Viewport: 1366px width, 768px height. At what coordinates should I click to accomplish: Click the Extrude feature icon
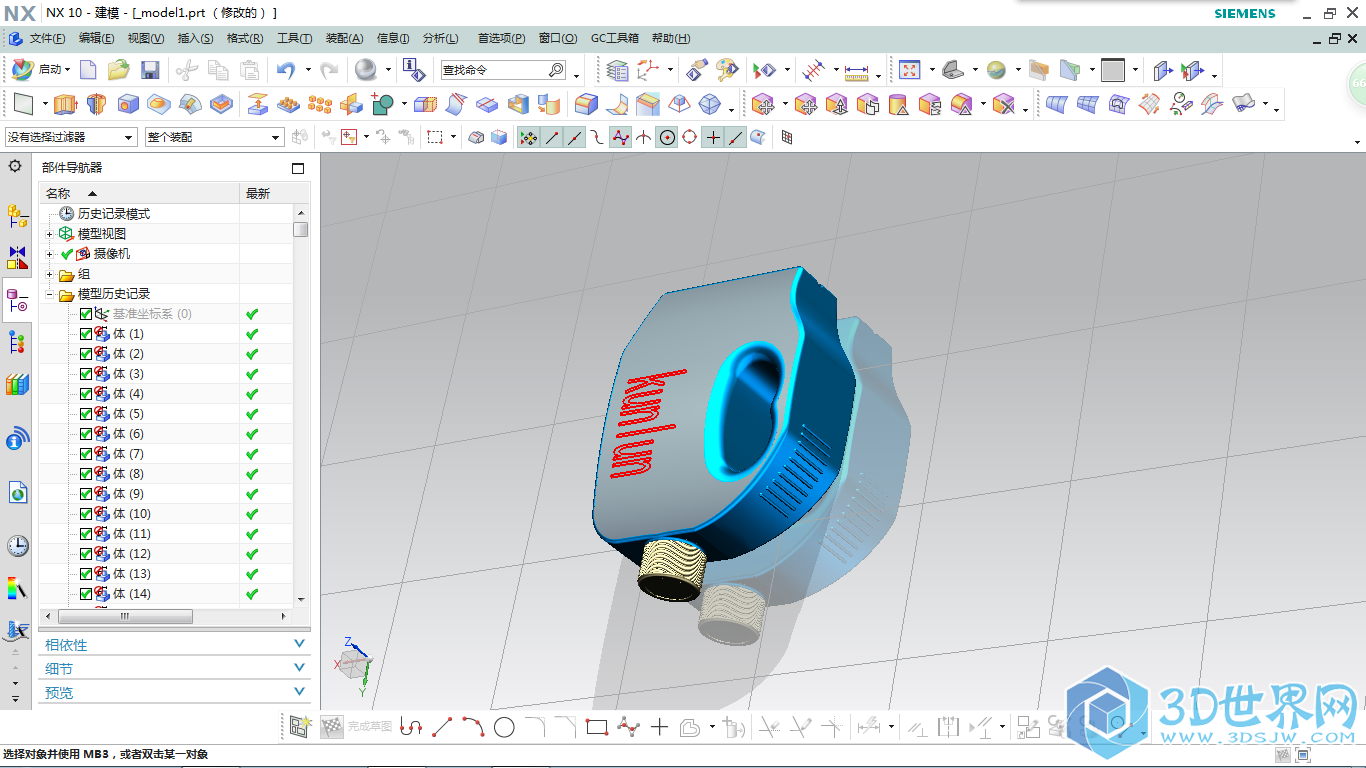pyautogui.click(x=65, y=104)
